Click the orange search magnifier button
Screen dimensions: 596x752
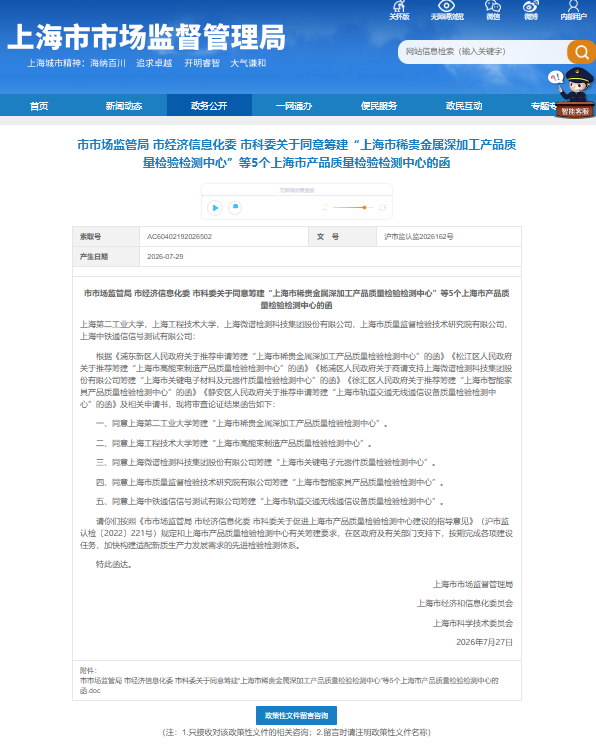pos(581,52)
